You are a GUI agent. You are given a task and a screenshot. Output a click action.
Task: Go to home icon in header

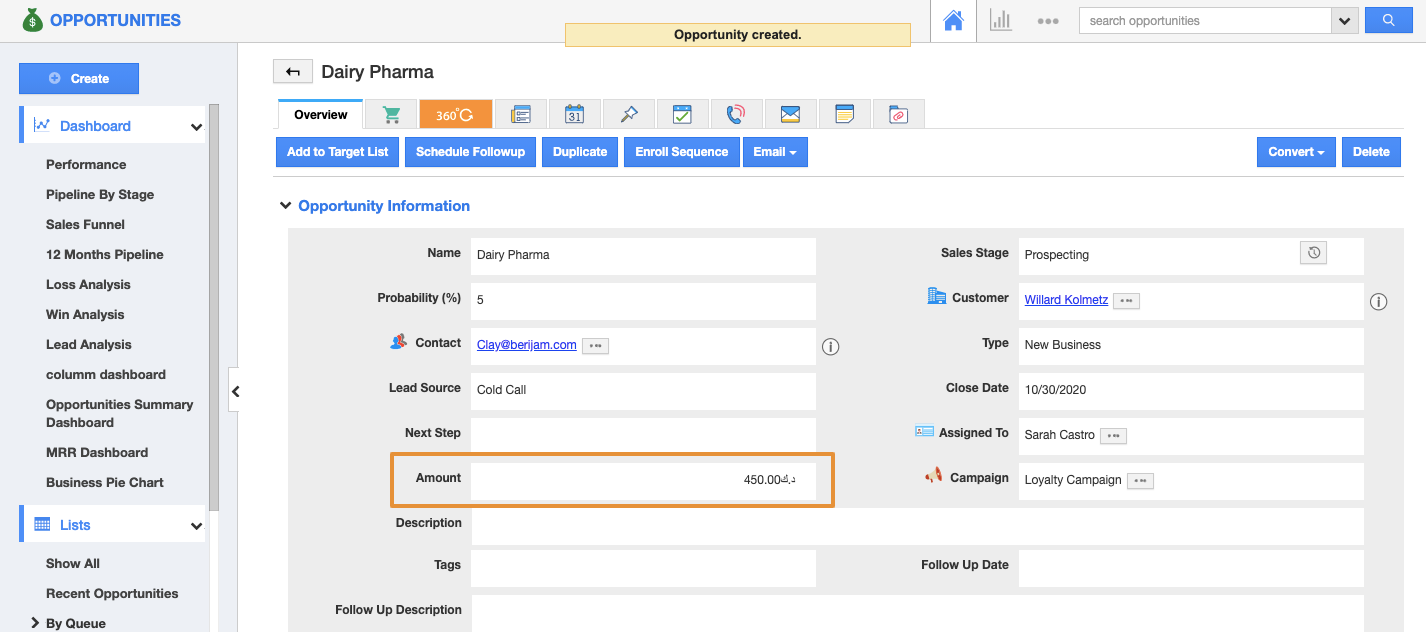953,21
